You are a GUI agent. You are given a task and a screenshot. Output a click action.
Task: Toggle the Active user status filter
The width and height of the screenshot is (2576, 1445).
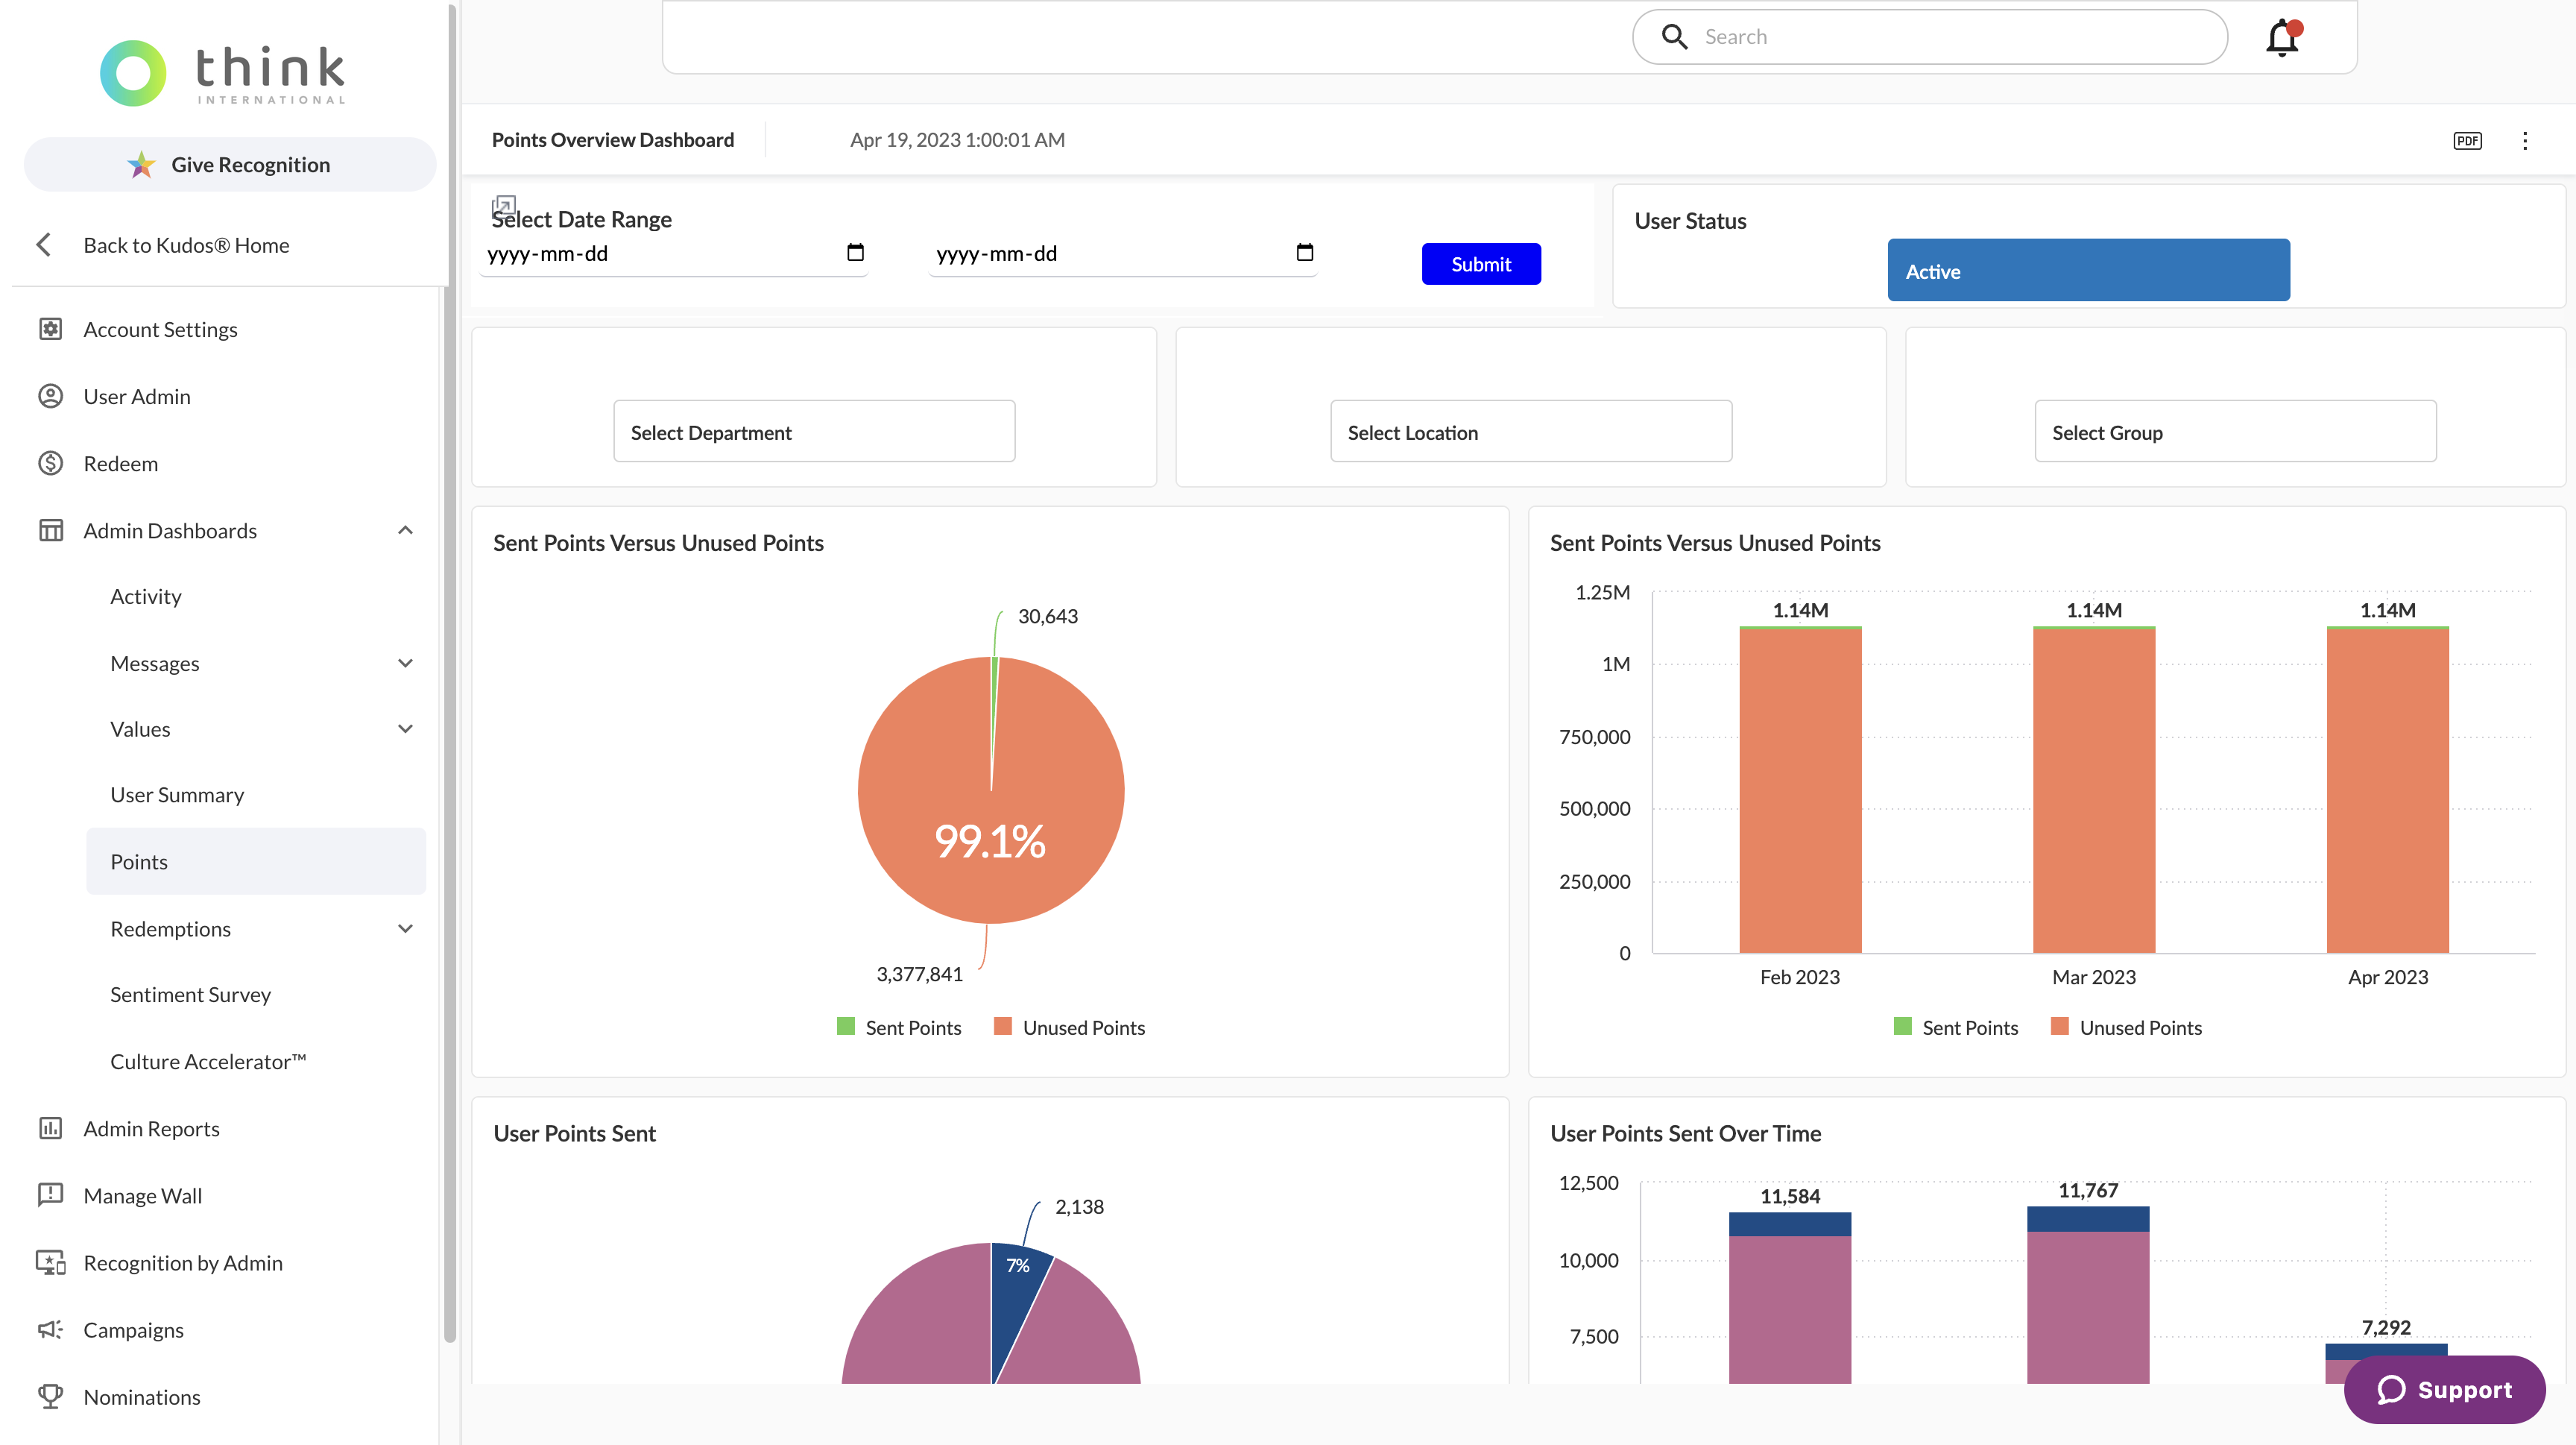(x=2088, y=270)
